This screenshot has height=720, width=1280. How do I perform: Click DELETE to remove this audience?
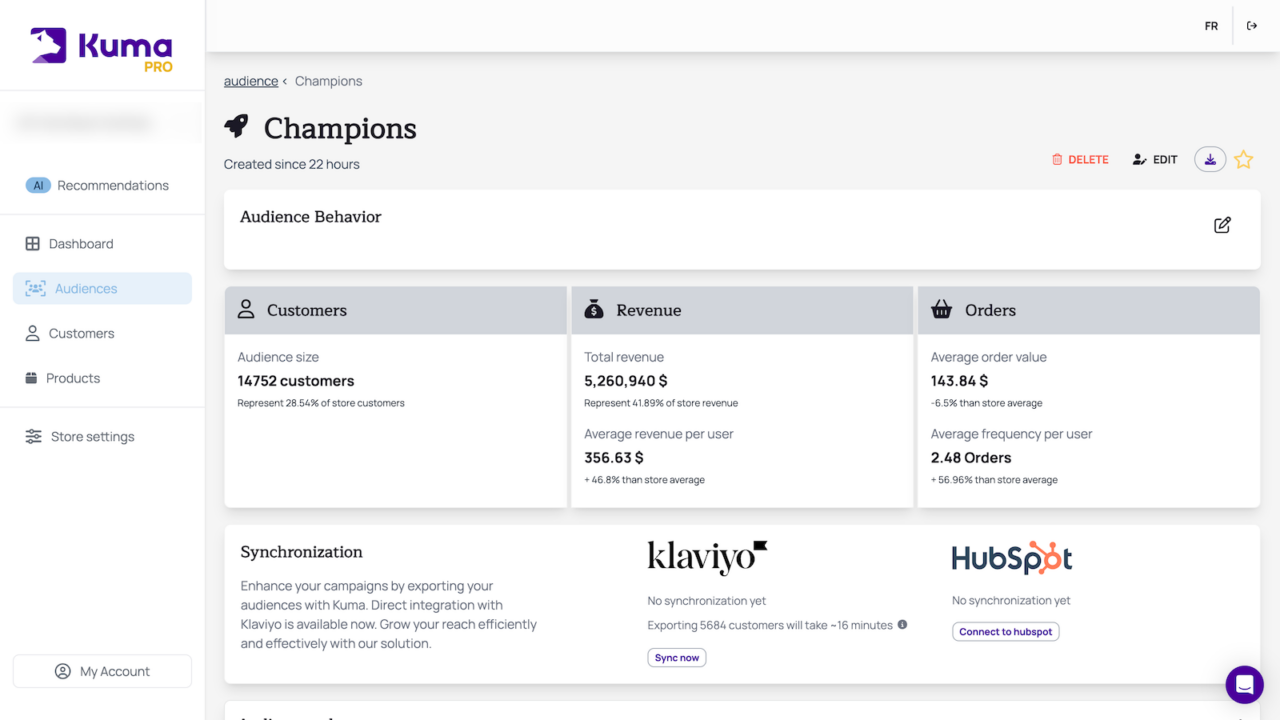point(1080,159)
